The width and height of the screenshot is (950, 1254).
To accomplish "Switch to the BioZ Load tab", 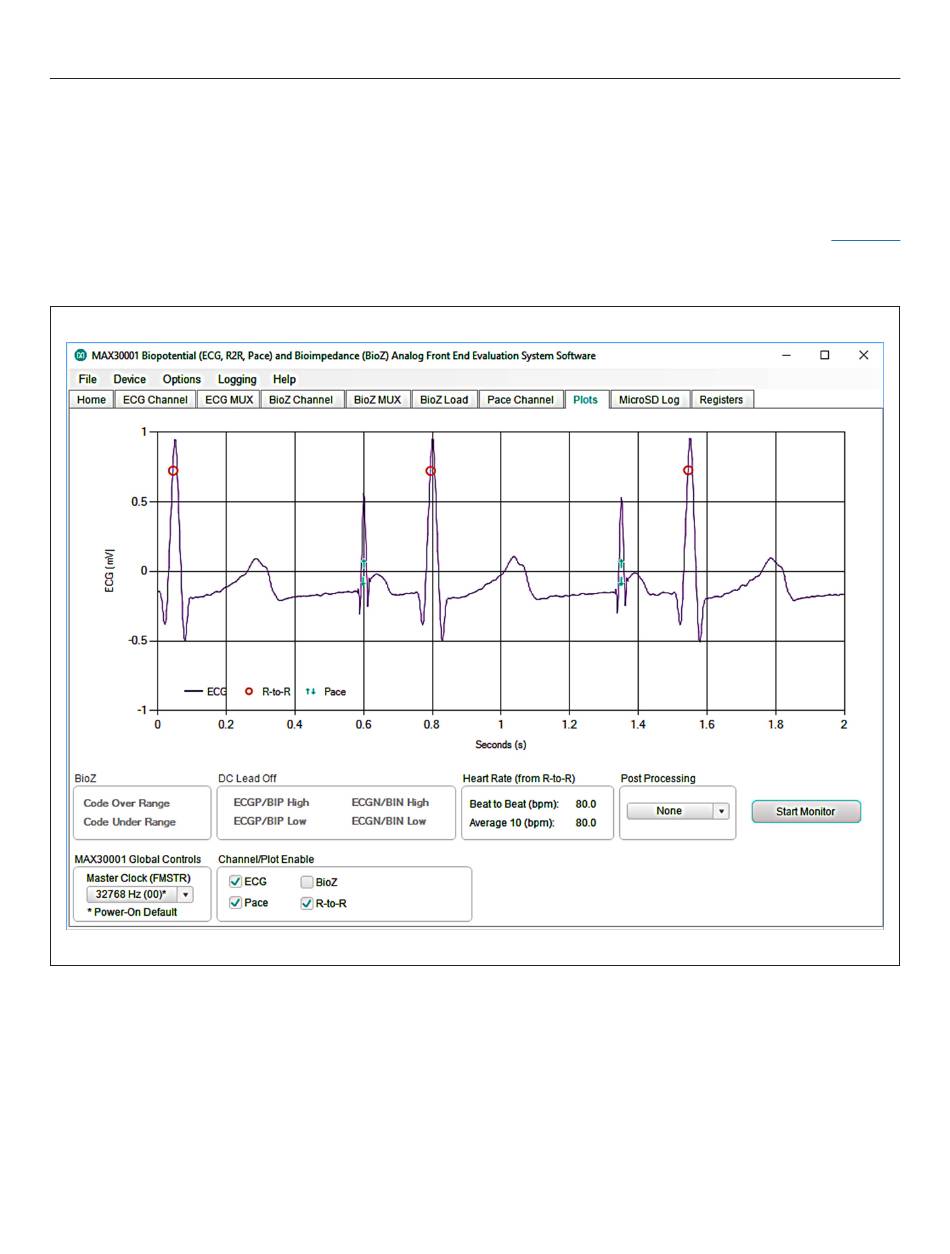I will tap(444, 400).
